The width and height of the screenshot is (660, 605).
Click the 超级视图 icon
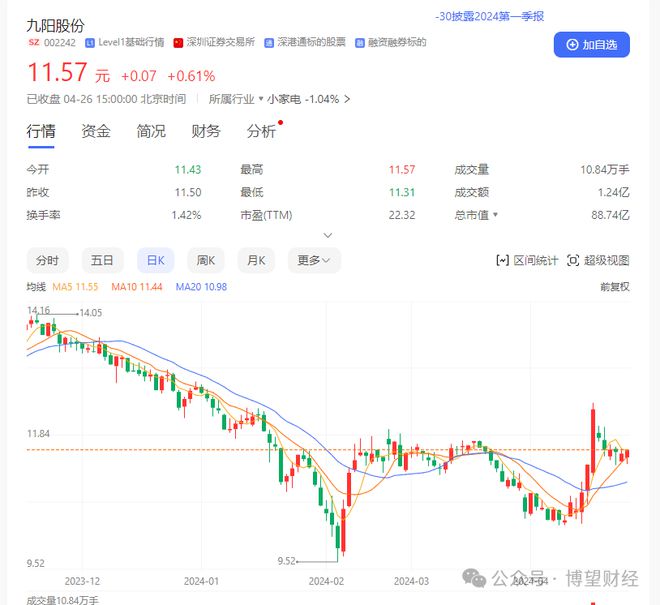(x=573, y=261)
